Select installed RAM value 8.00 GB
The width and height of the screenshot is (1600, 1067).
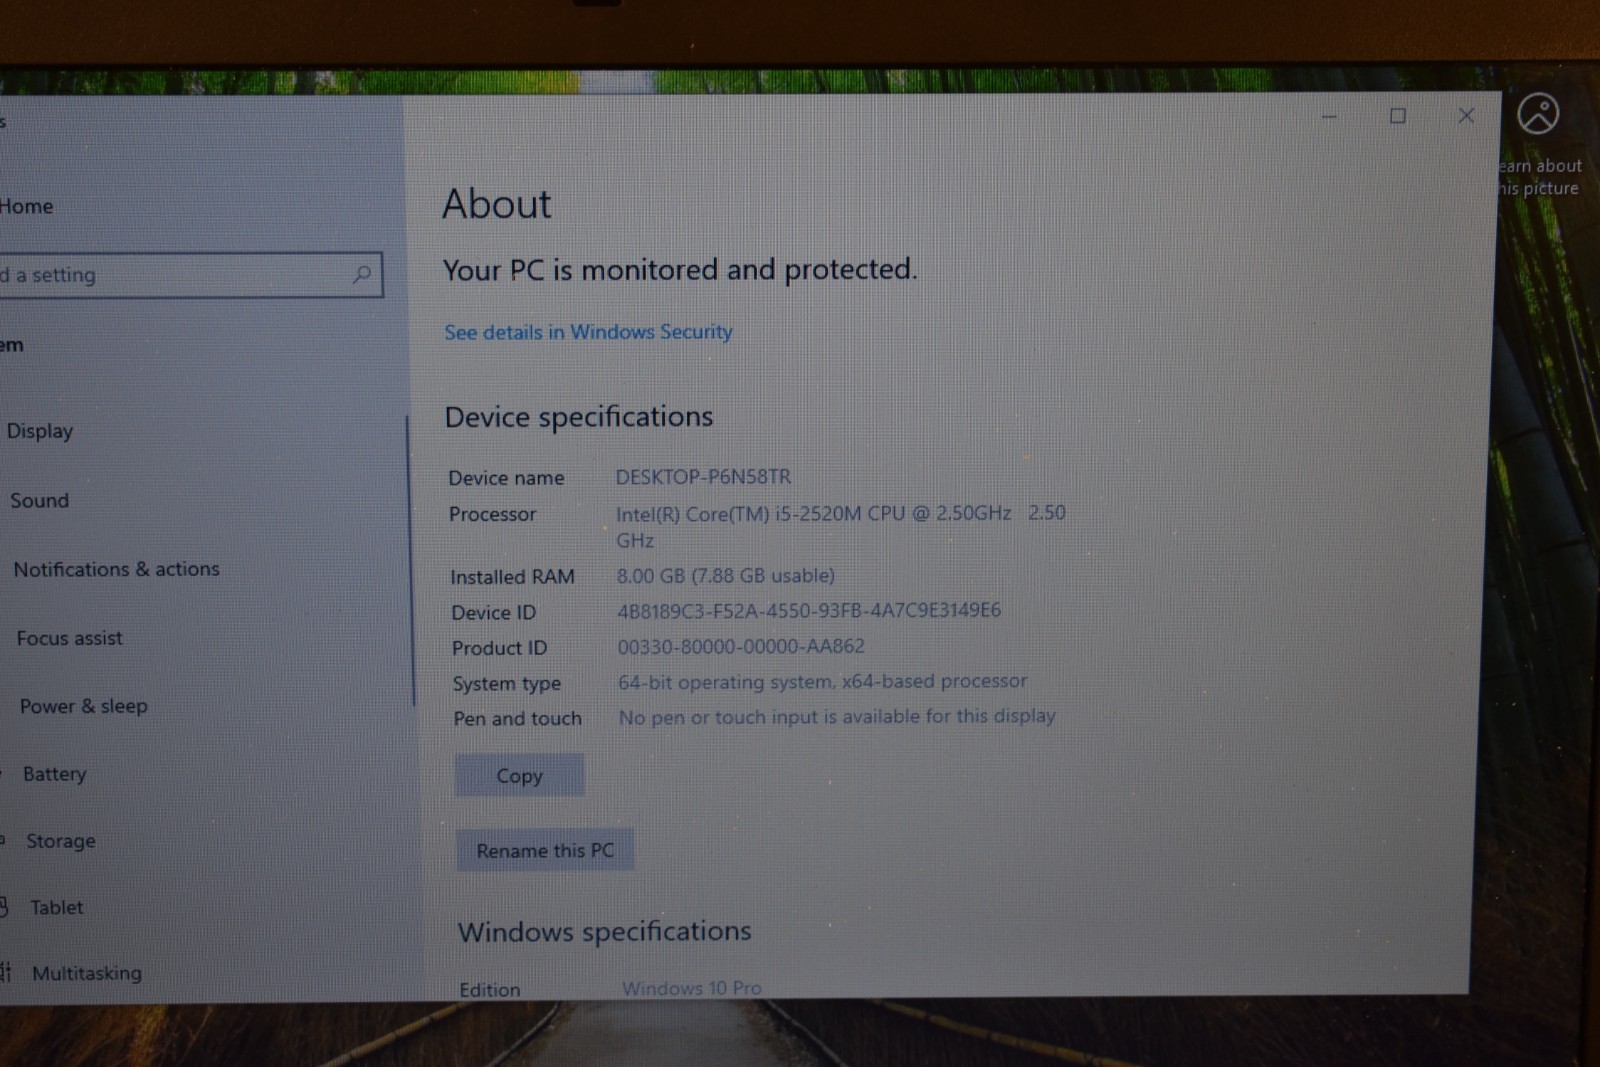pyautogui.click(x=725, y=576)
